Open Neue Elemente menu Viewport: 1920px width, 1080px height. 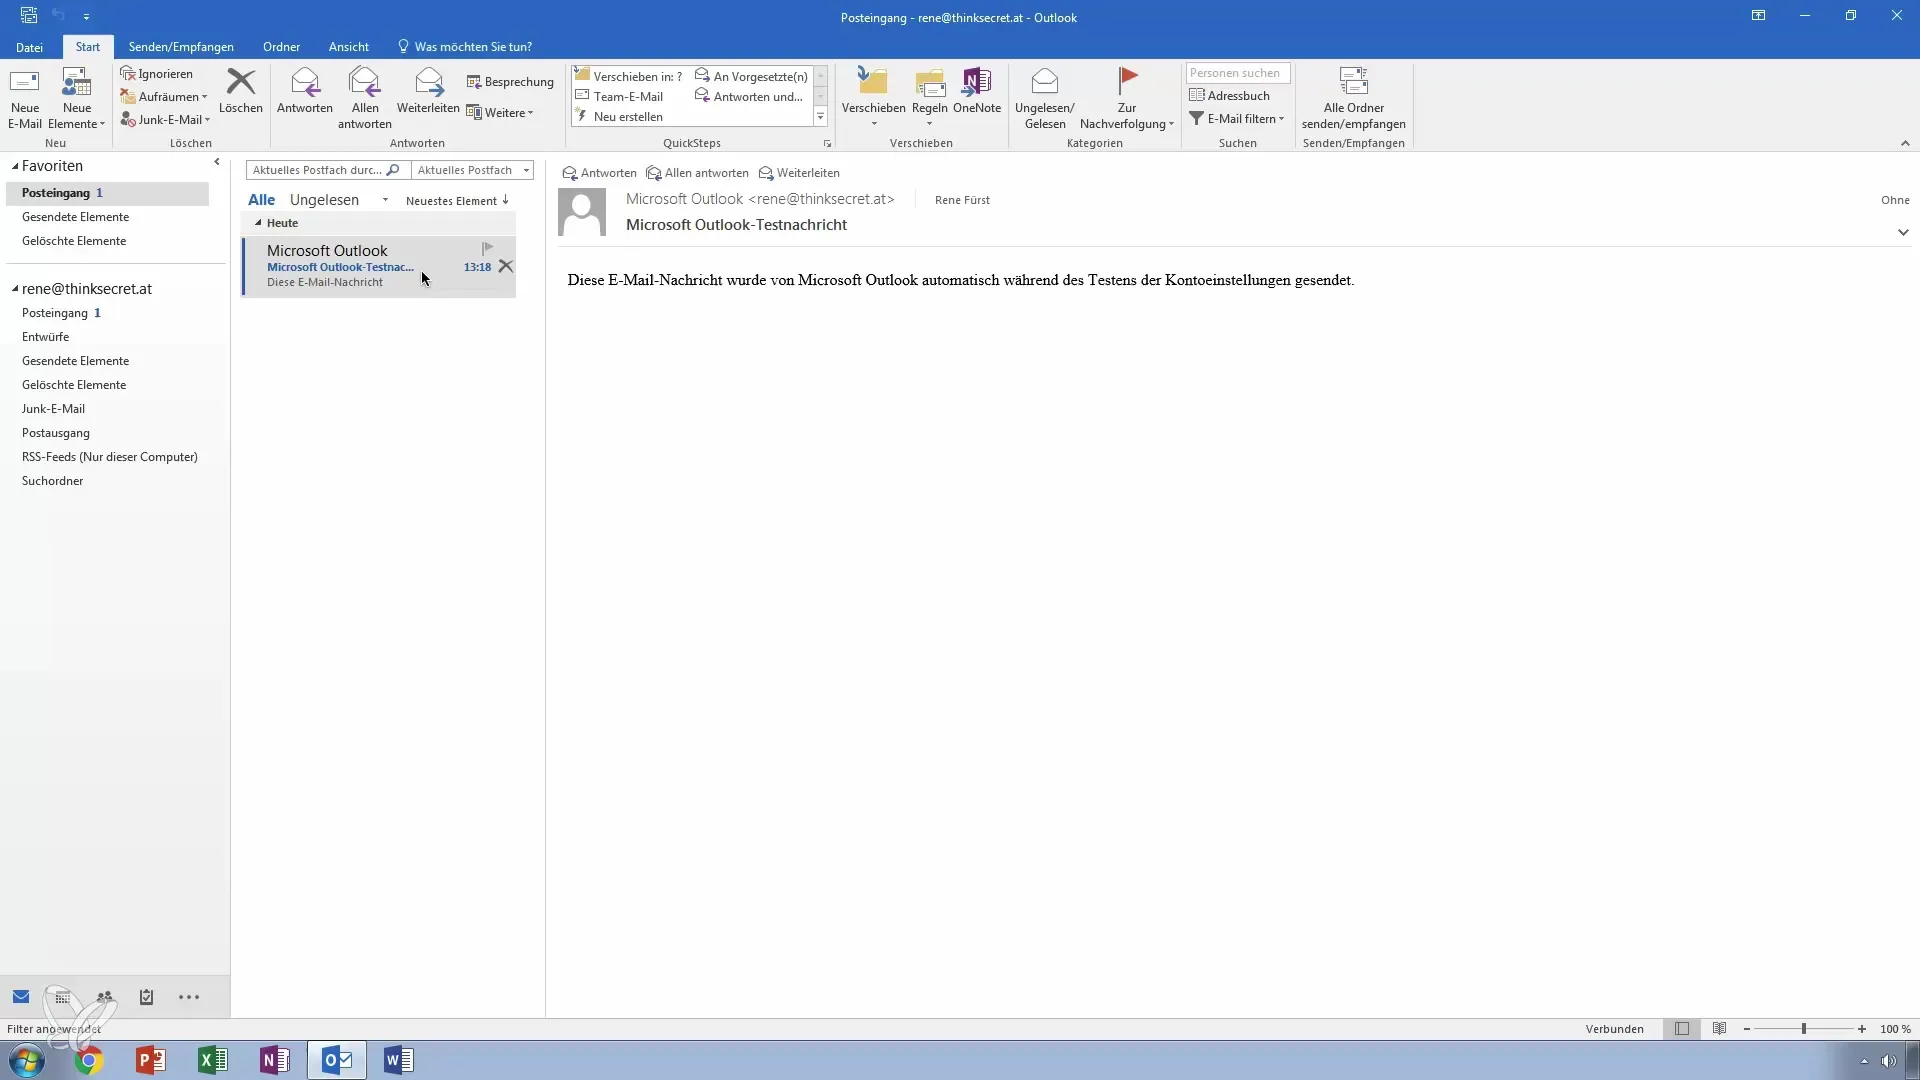click(x=76, y=99)
